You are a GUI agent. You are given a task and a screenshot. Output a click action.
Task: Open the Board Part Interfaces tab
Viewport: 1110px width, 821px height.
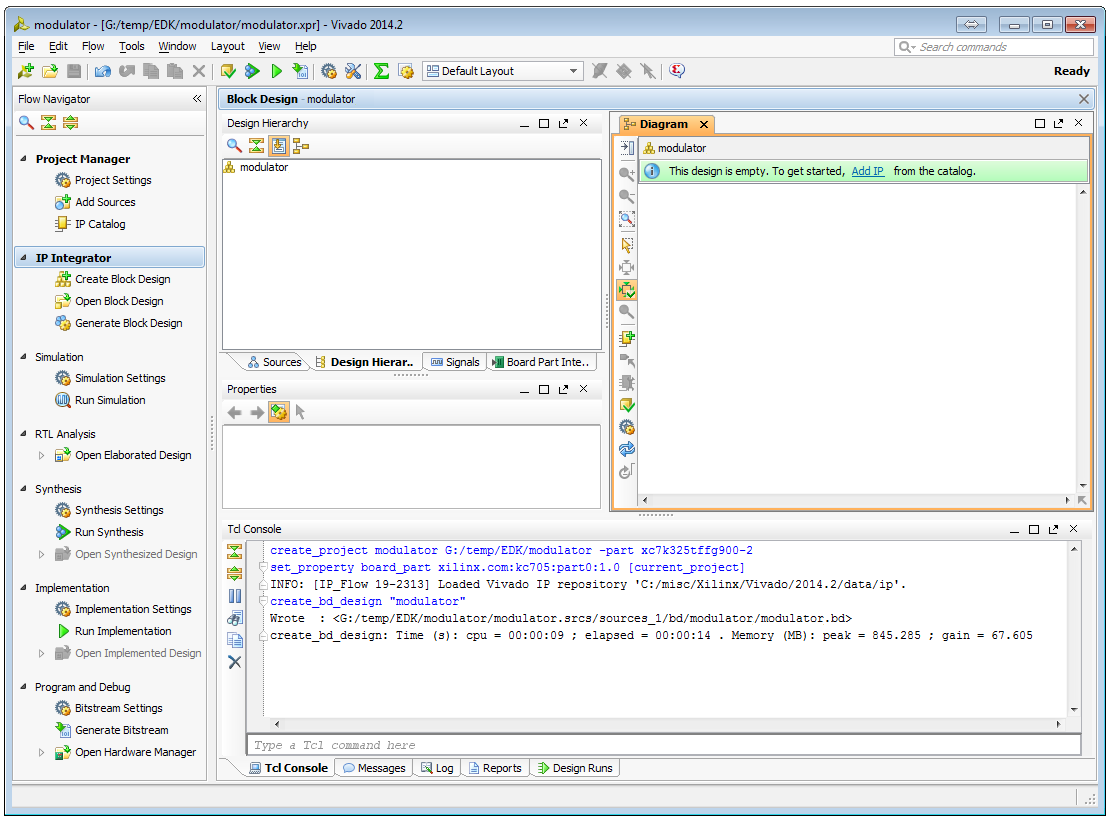coord(542,362)
